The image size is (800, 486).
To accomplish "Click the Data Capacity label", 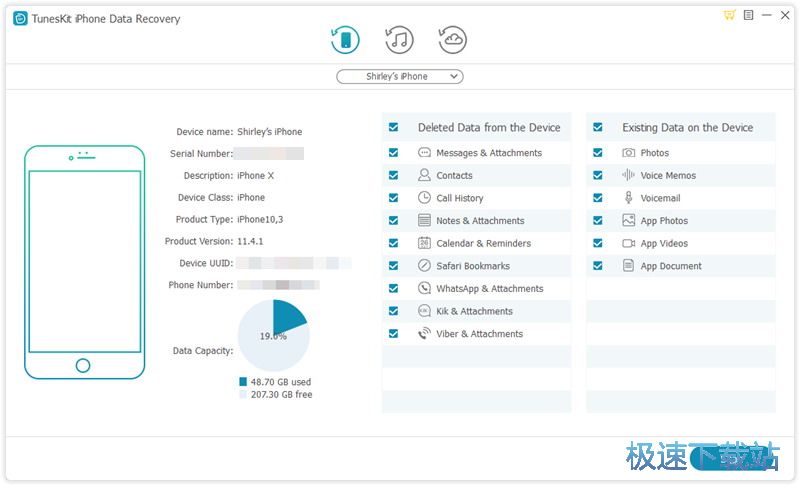I will pos(203,351).
